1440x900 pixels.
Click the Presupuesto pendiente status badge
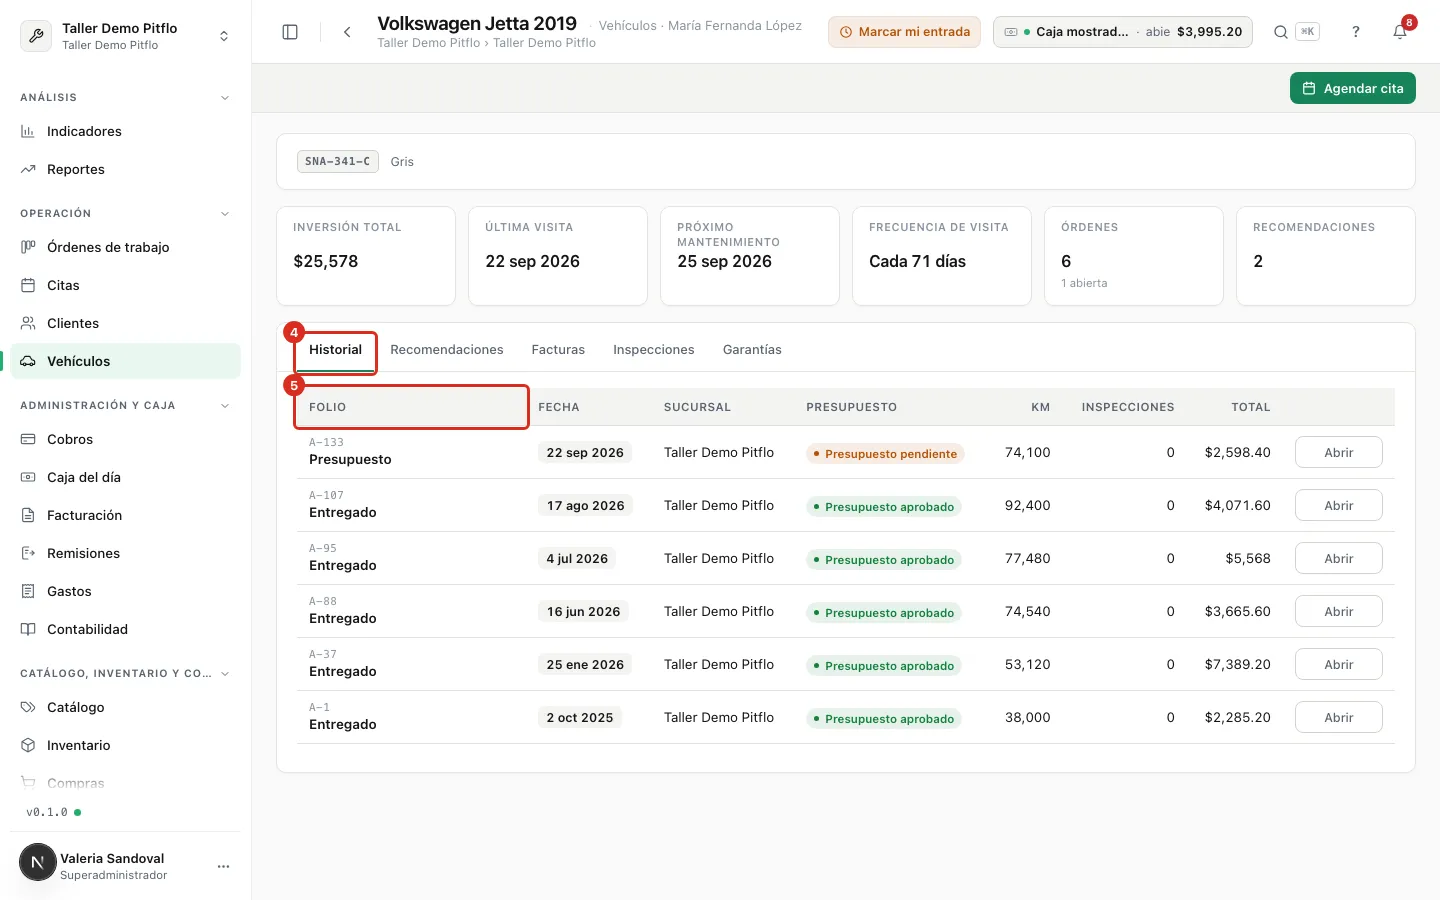(x=885, y=453)
